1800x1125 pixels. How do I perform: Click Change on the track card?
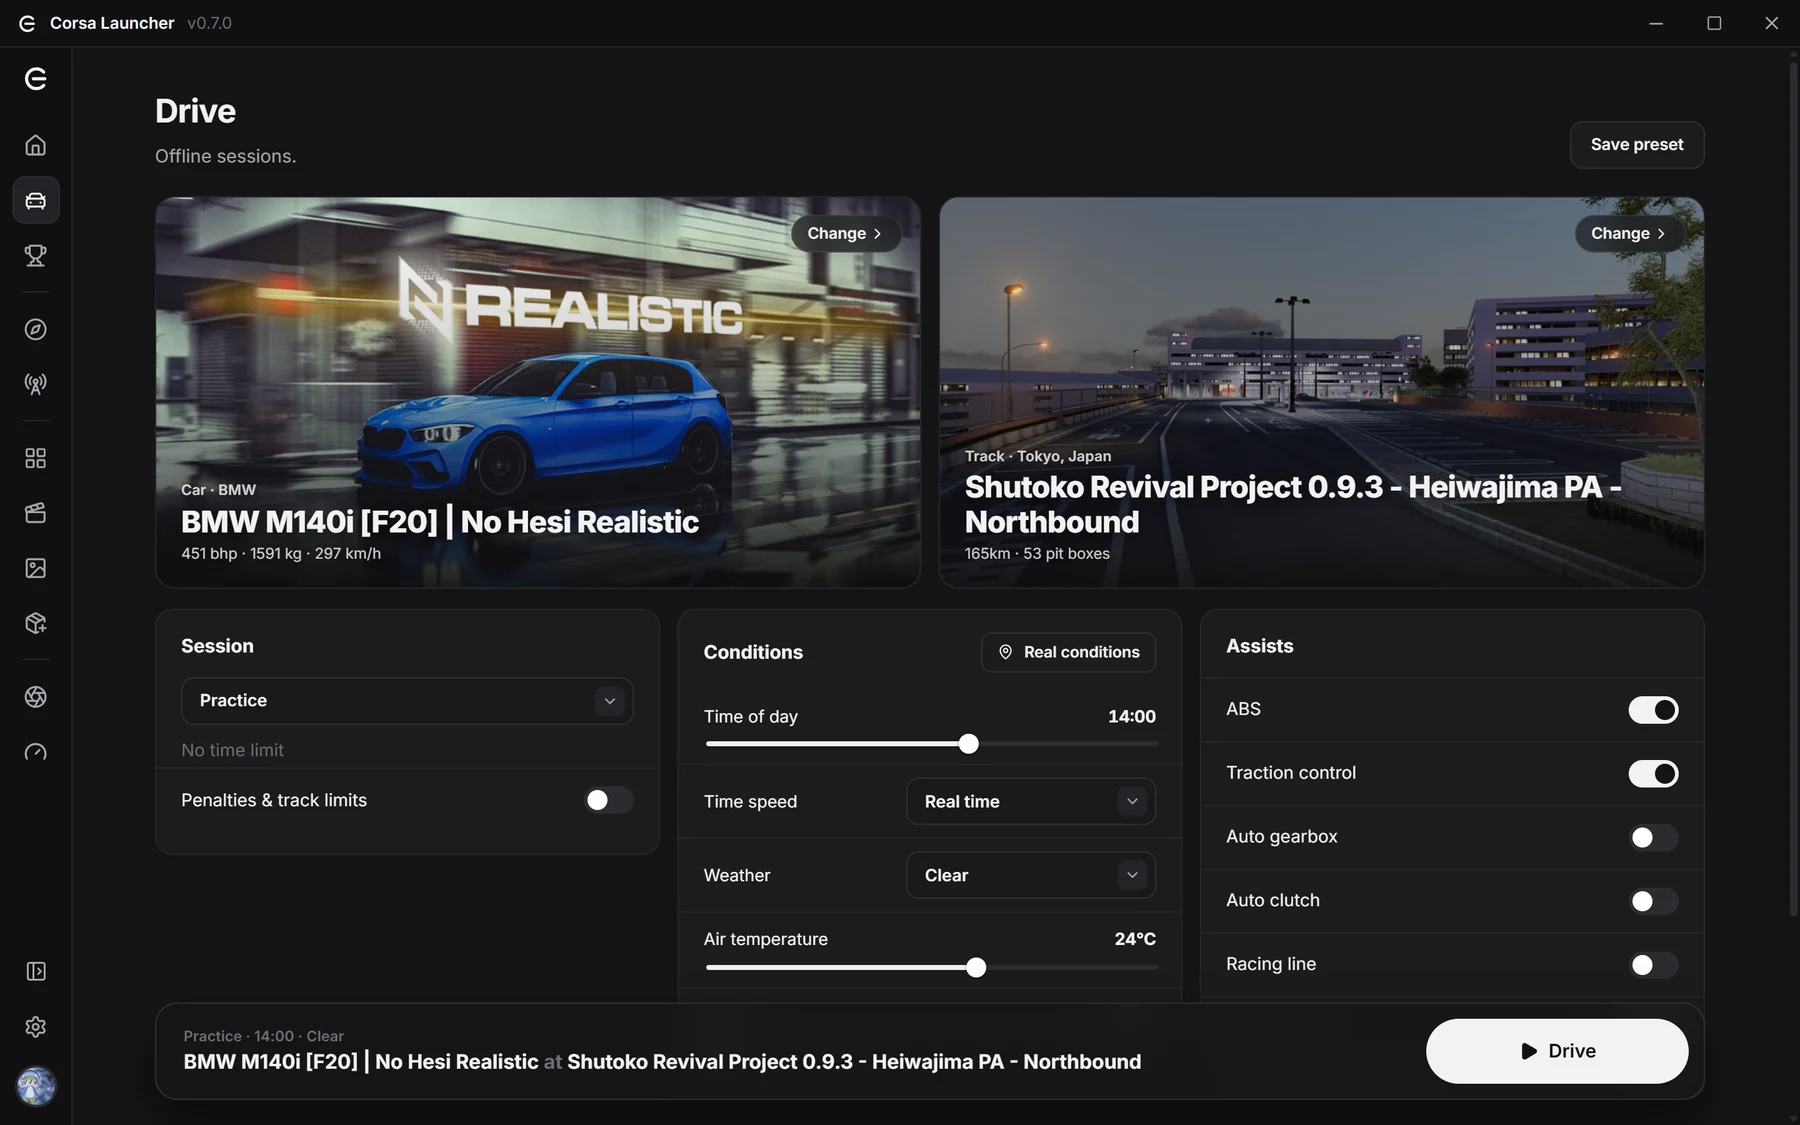pyautogui.click(x=1629, y=233)
